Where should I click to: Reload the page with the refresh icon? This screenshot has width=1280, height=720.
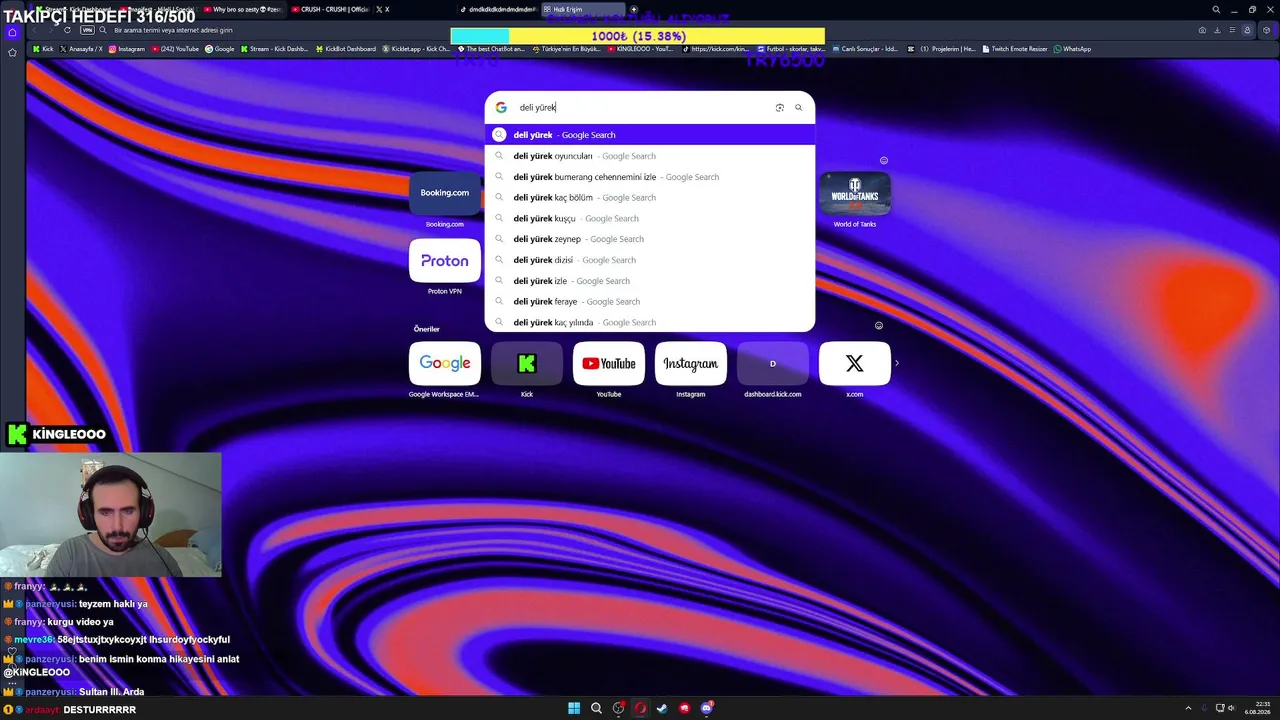pyautogui.click(x=67, y=30)
